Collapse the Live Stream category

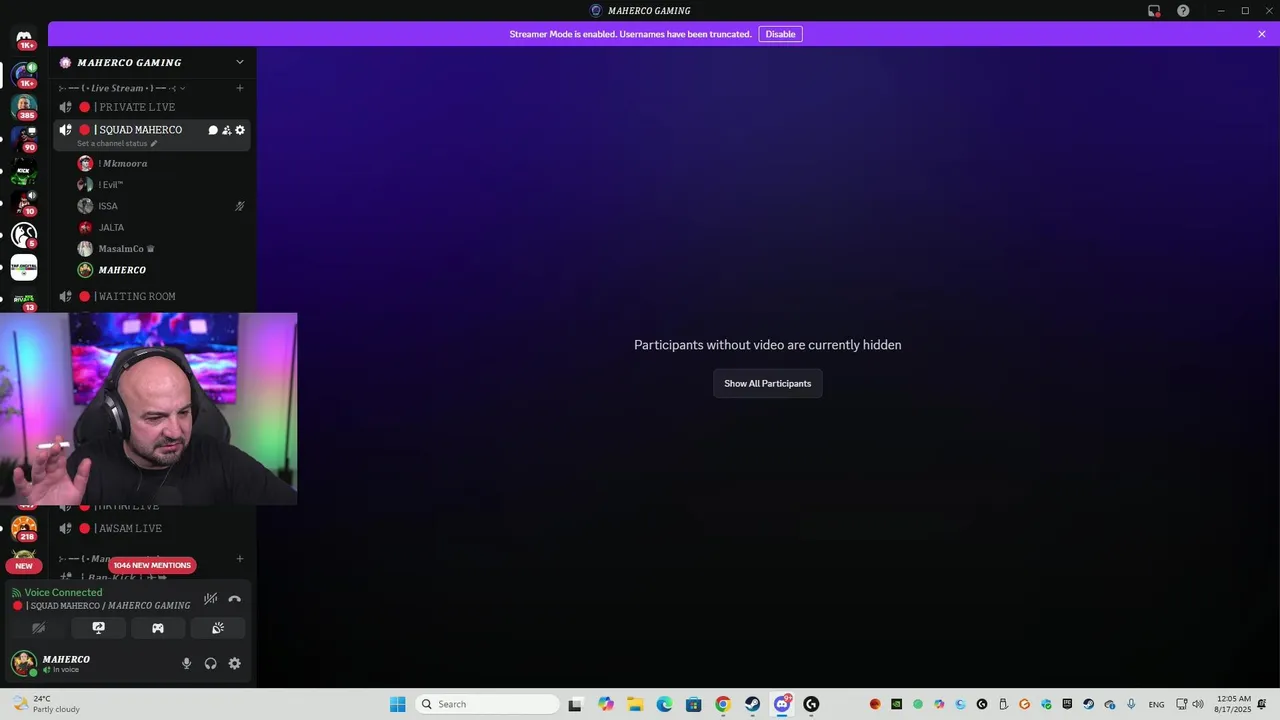click(x=122, y=88)
